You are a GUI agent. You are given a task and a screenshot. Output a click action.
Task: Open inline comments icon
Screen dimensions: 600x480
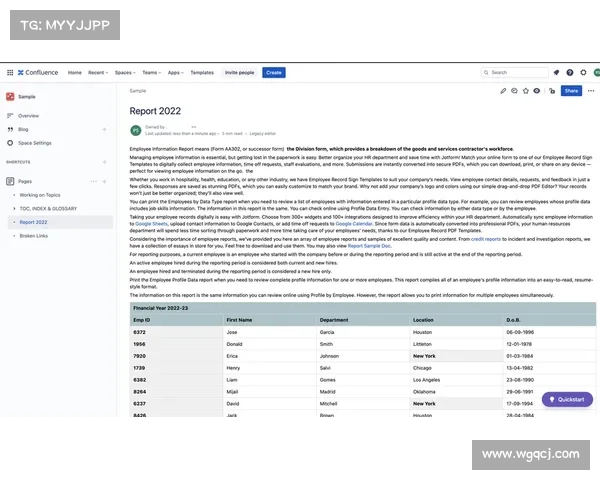tap(514, 91)
